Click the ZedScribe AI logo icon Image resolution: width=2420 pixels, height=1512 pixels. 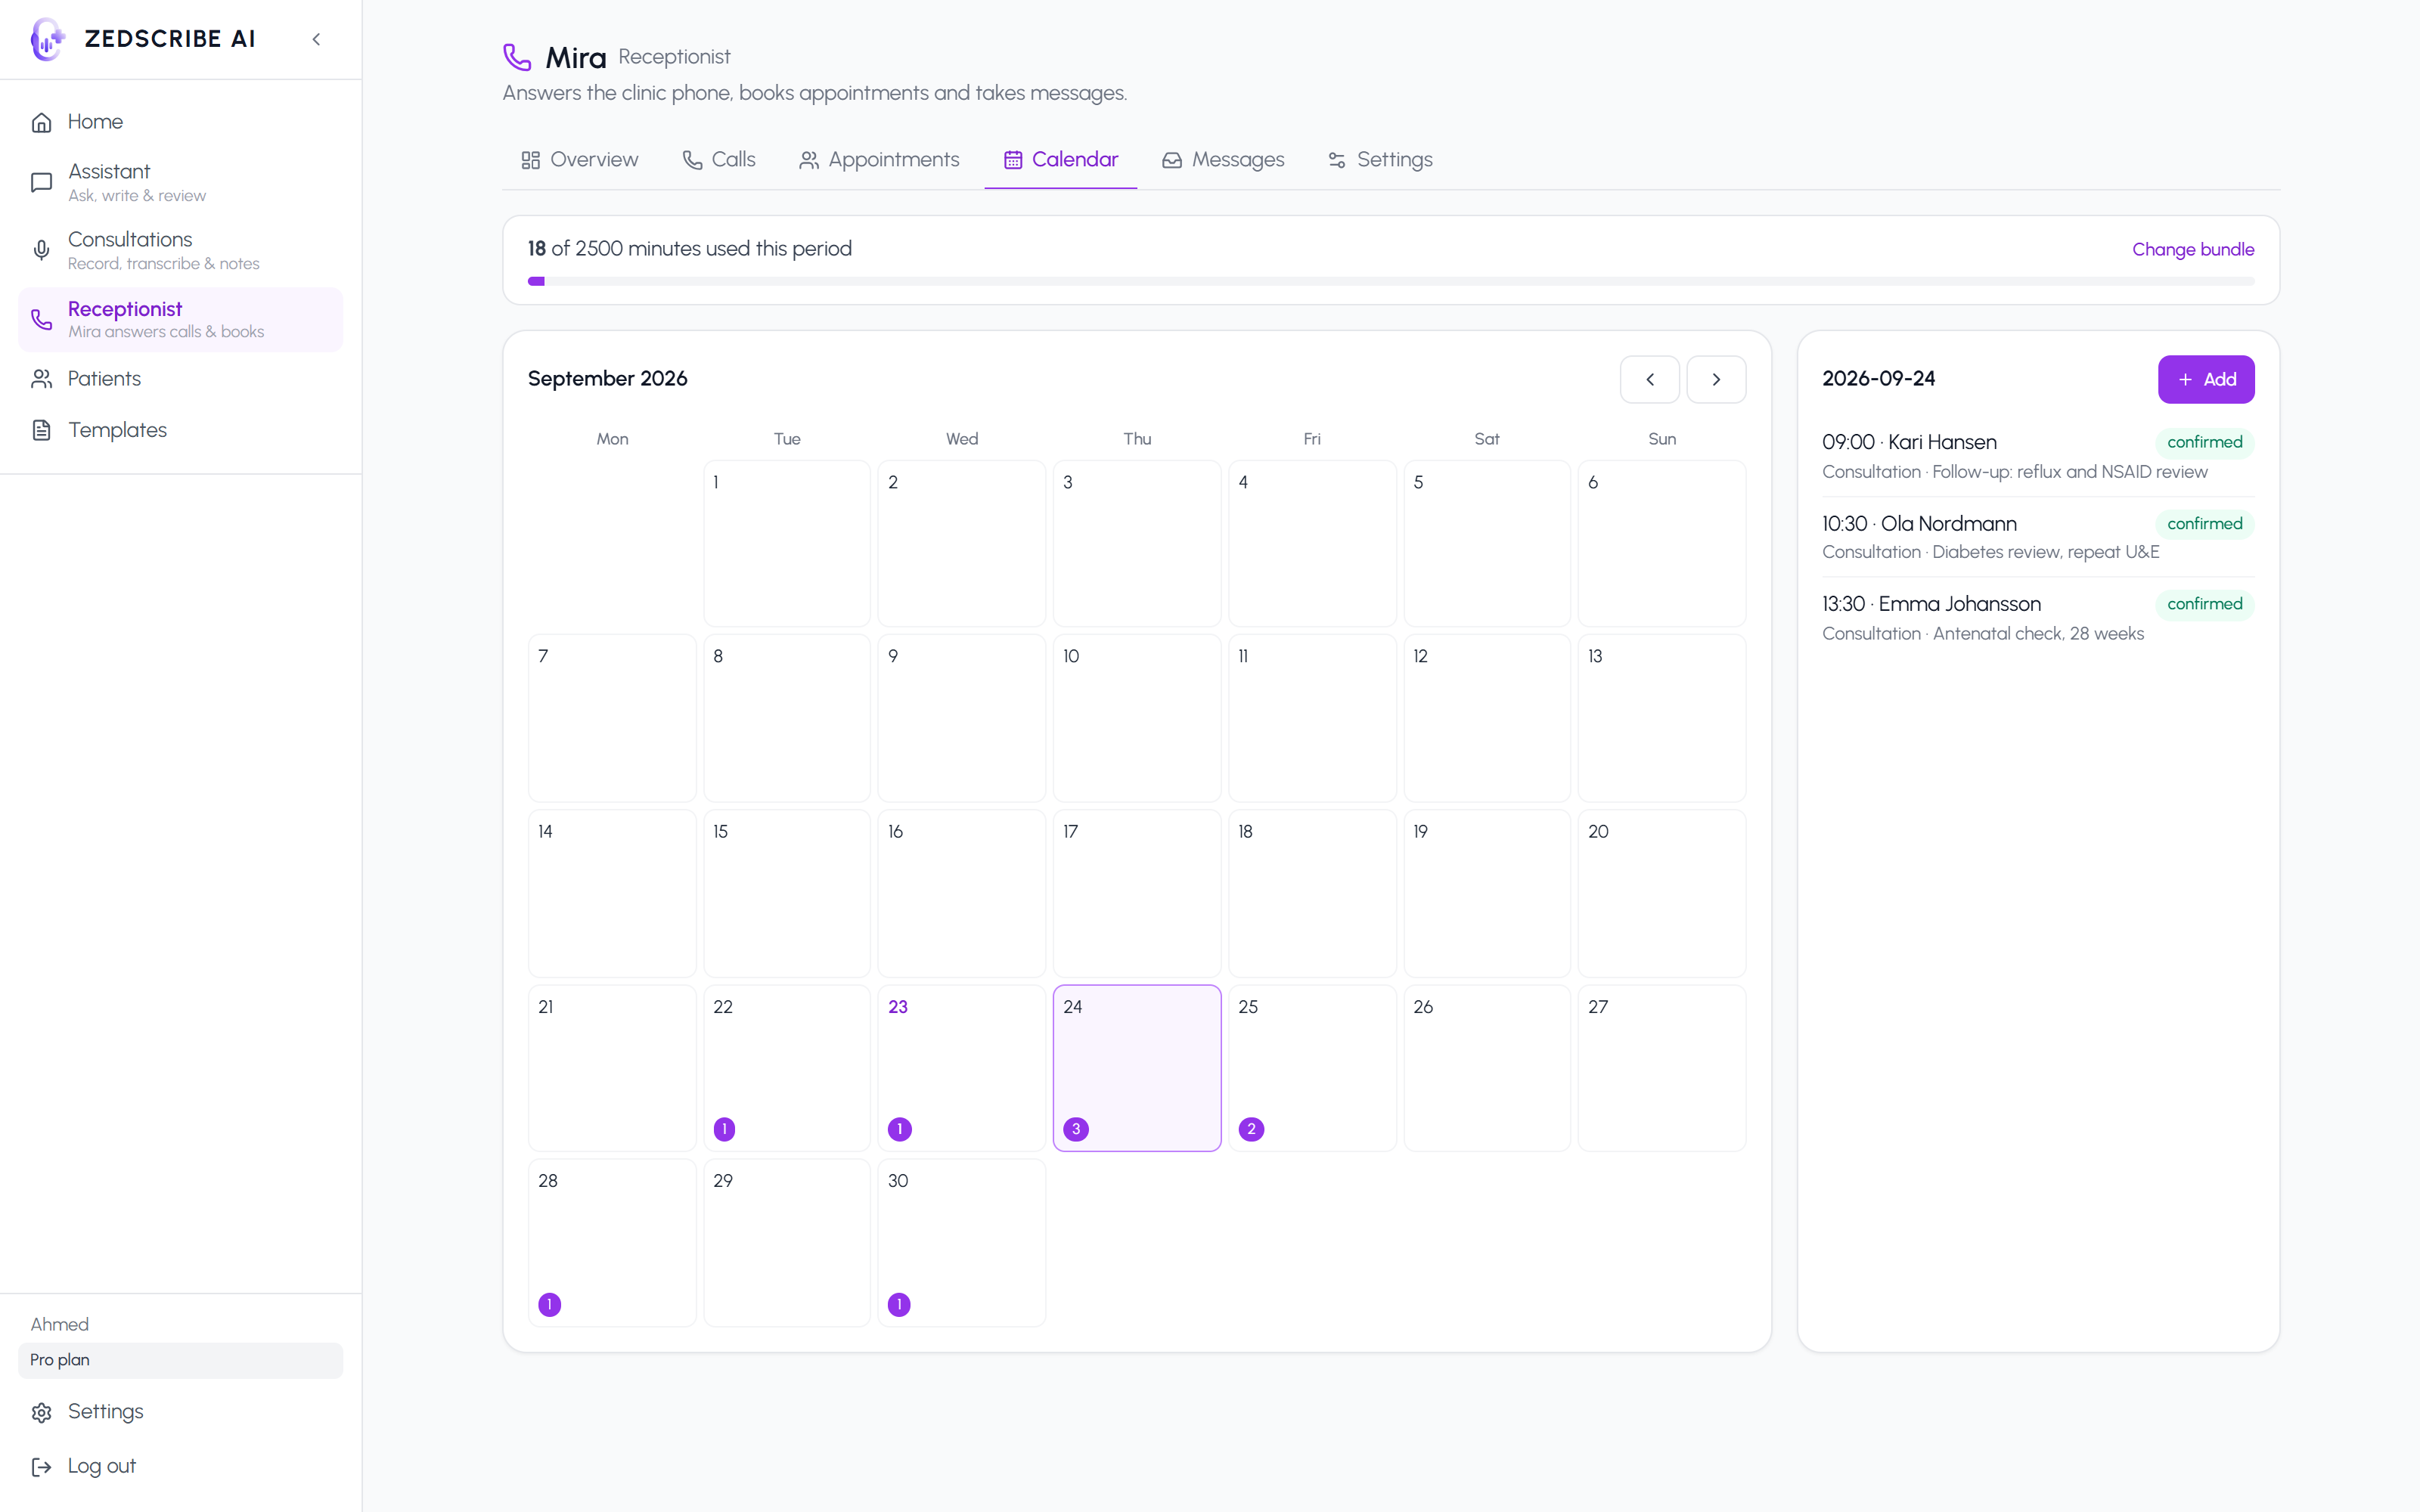click(47, 39)
